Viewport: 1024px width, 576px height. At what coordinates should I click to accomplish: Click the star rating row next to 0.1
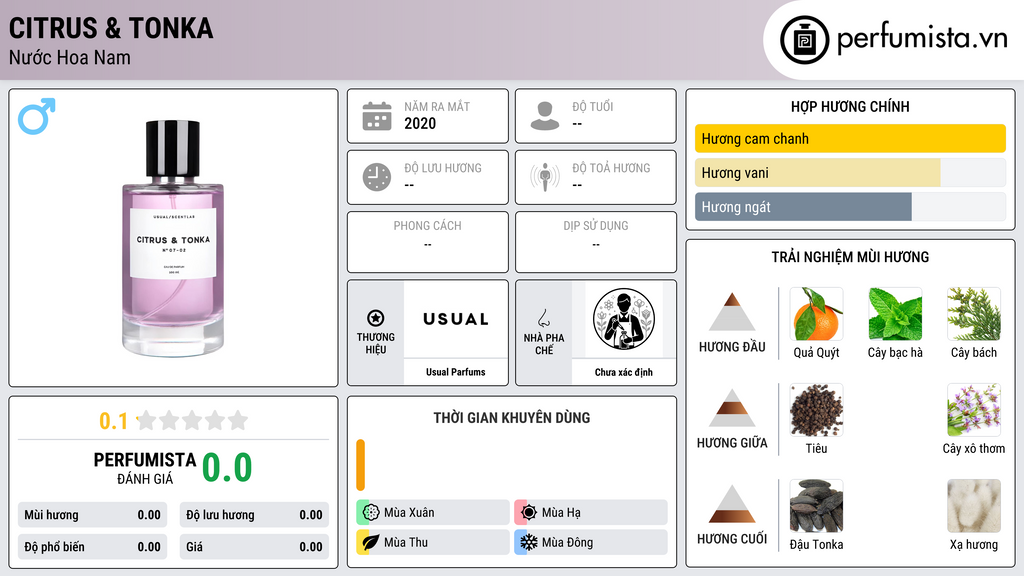[x=193, y=420]
